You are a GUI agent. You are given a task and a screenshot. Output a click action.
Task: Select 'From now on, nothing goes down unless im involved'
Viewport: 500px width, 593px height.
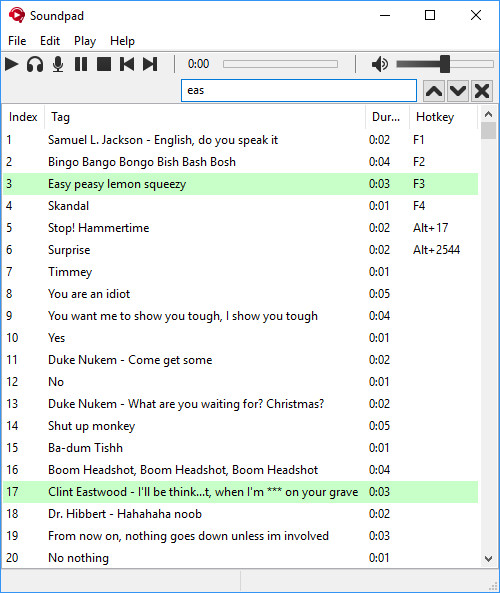241,536
